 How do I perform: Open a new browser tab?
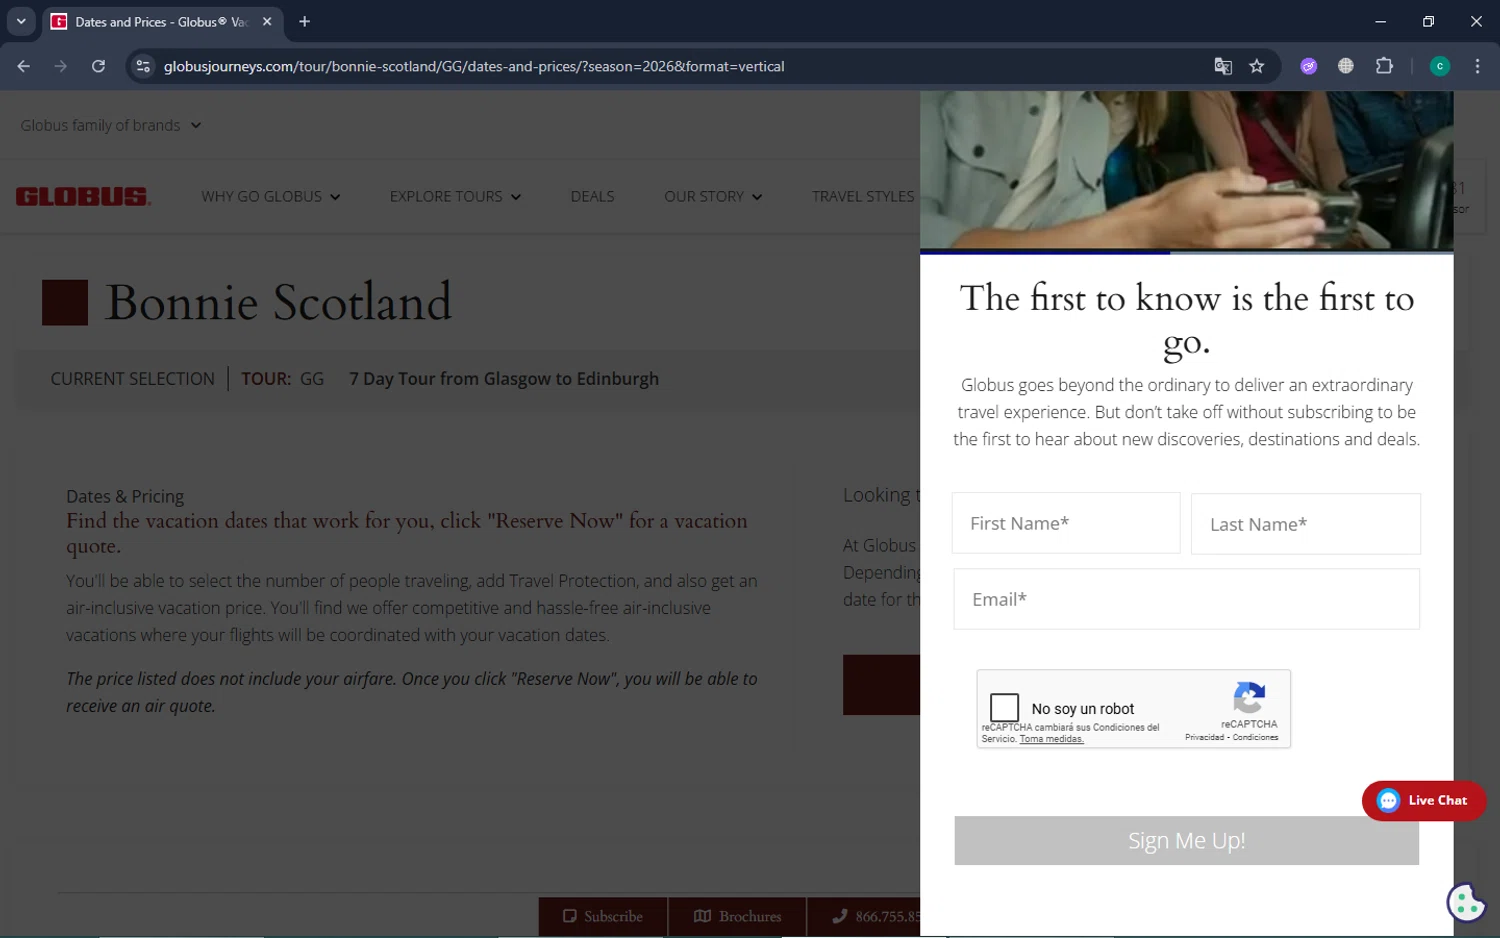[305, 21]
